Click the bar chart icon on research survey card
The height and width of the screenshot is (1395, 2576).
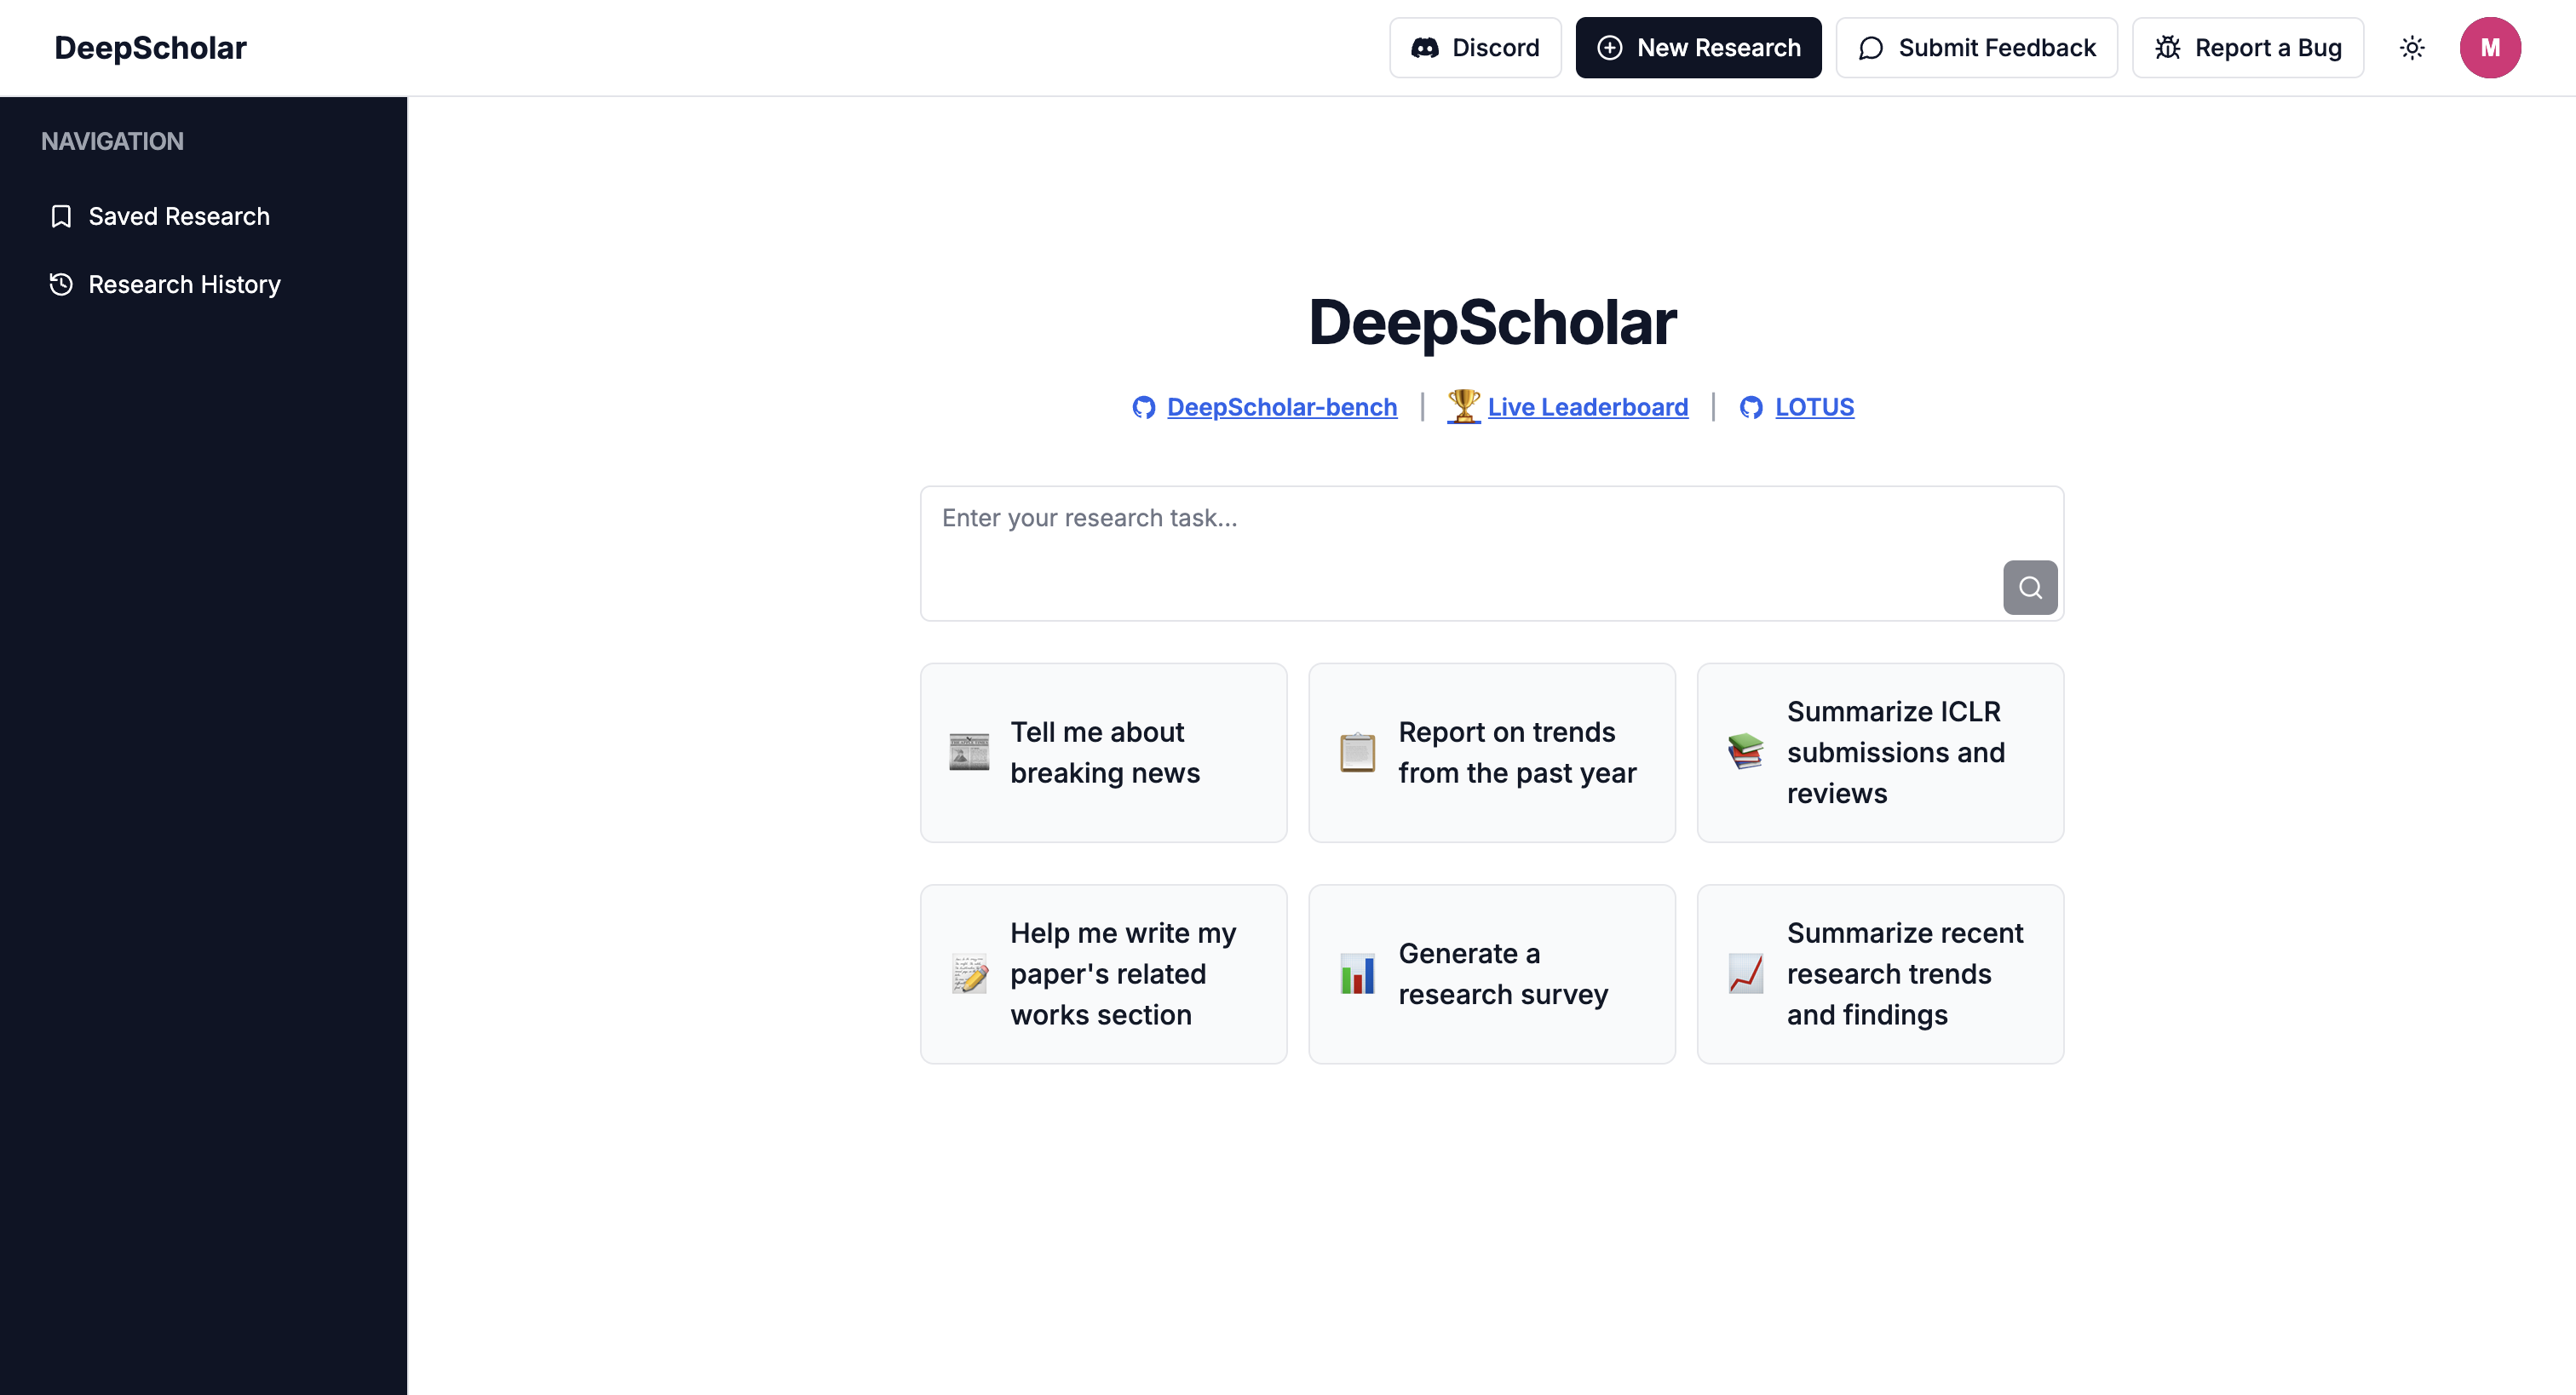[1356, 973]
